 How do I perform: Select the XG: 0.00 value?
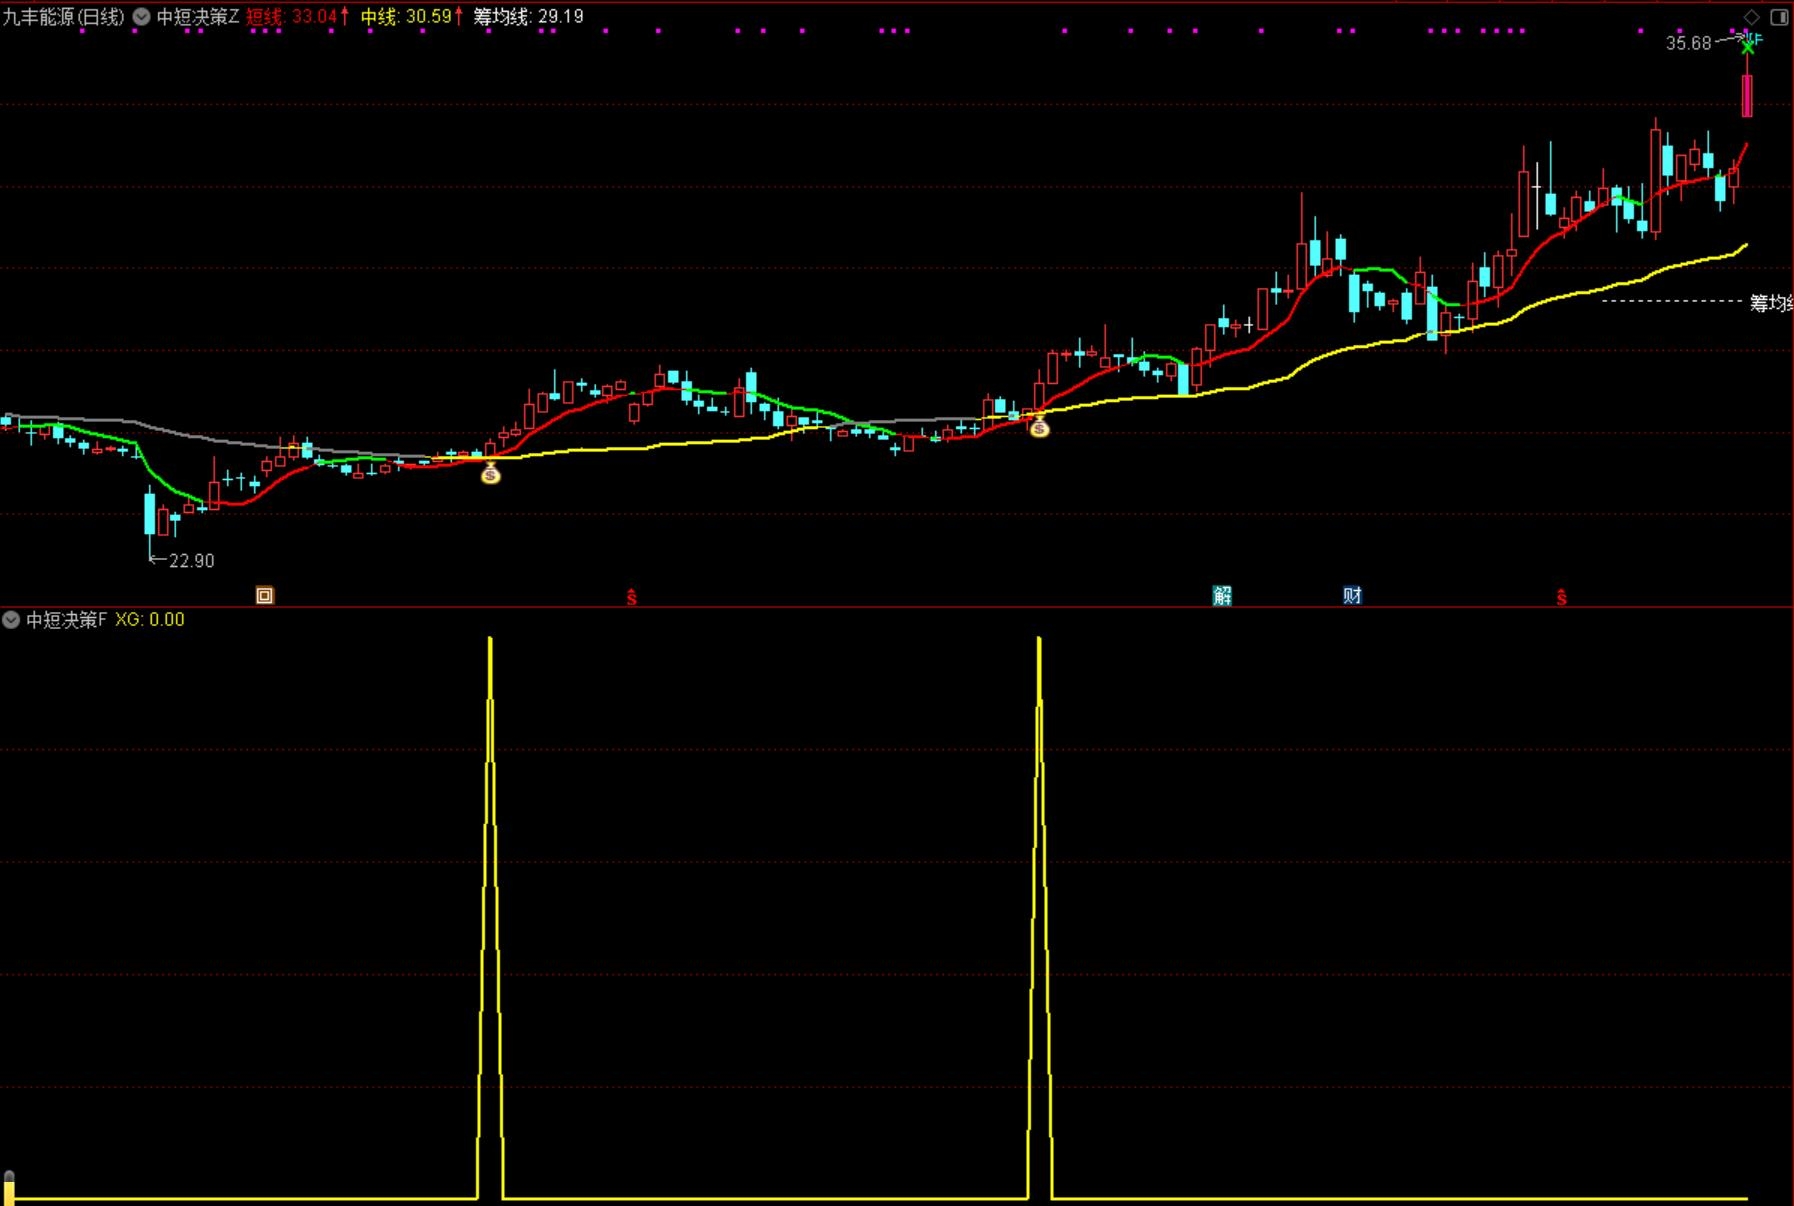point(150,620)
